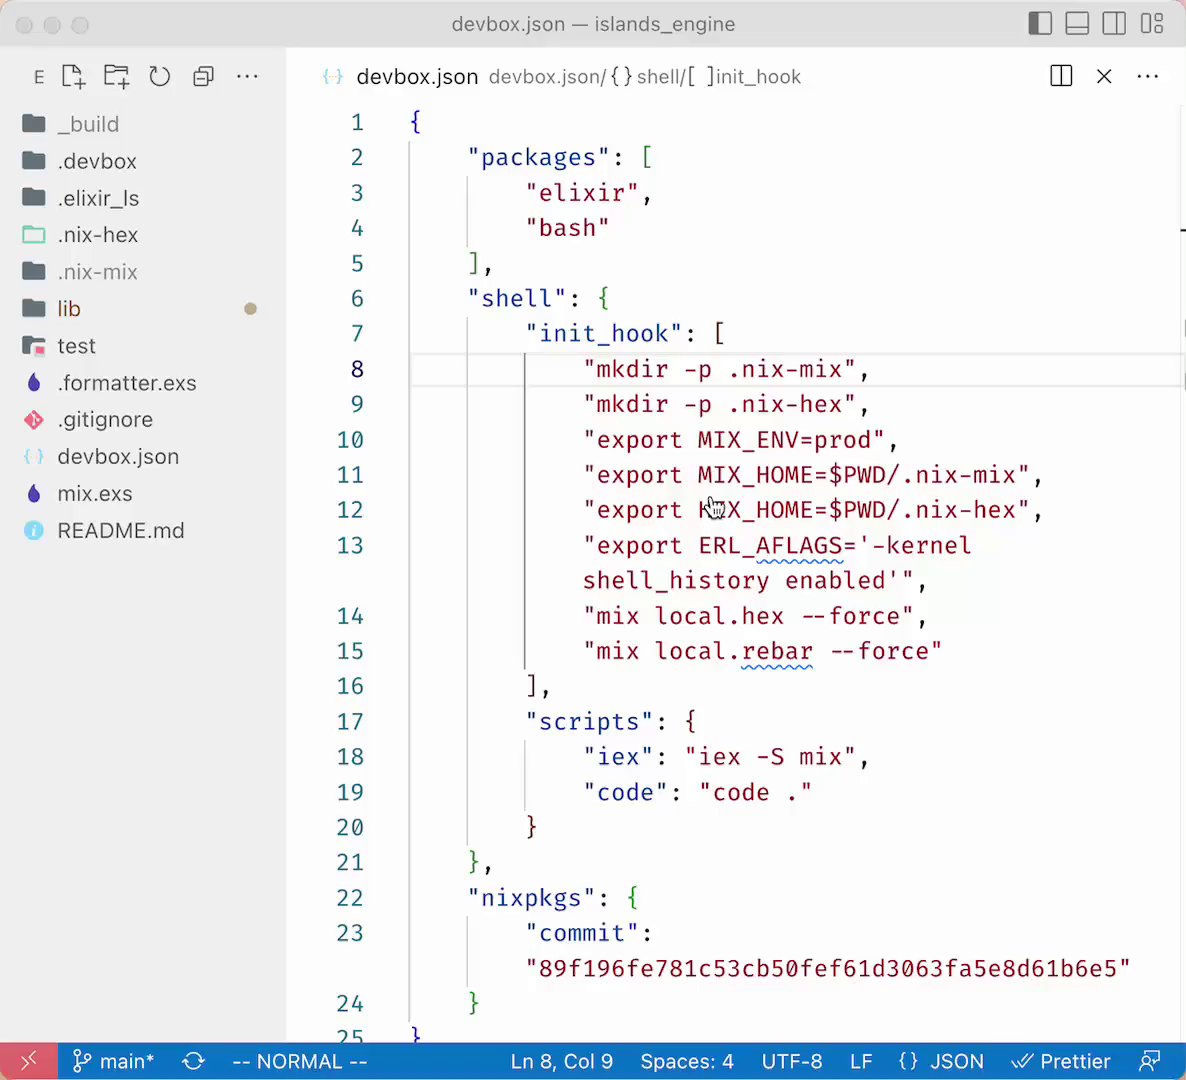Click line number 13 in gutter
1186x1080 pixels.
[349, 545]
